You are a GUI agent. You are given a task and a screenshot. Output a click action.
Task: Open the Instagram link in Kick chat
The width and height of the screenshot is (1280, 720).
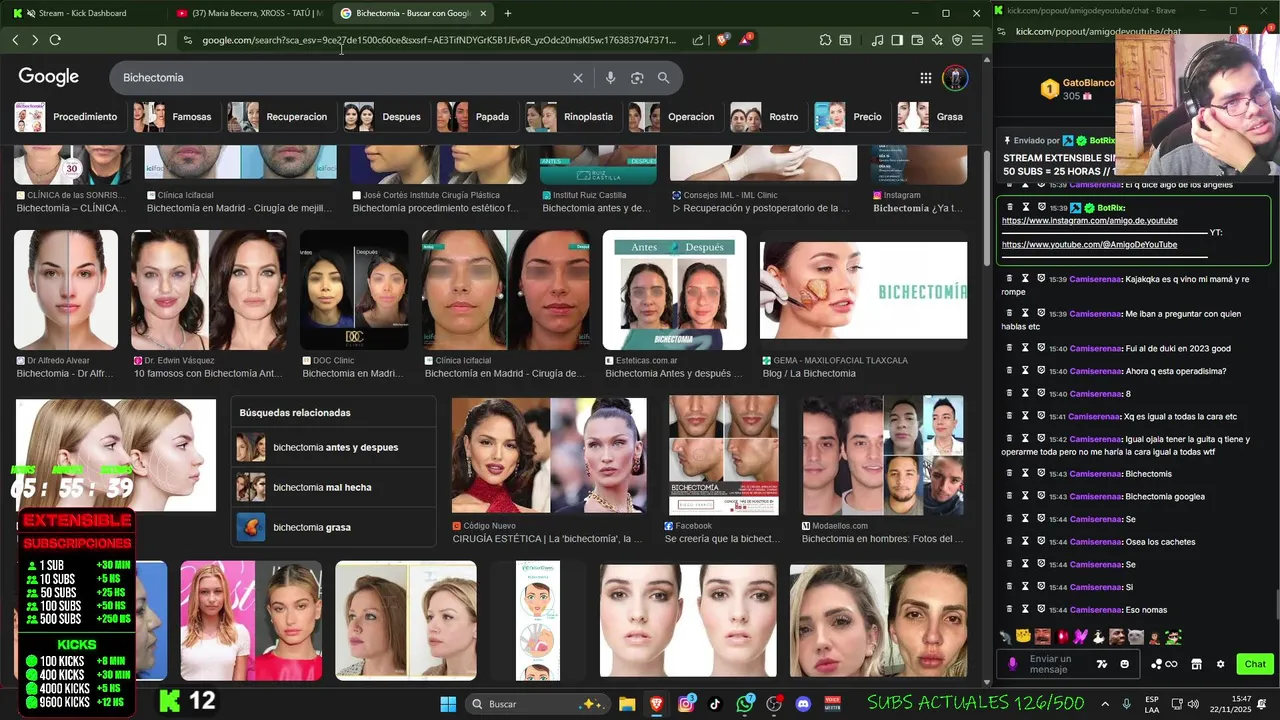coord(1089,221)
